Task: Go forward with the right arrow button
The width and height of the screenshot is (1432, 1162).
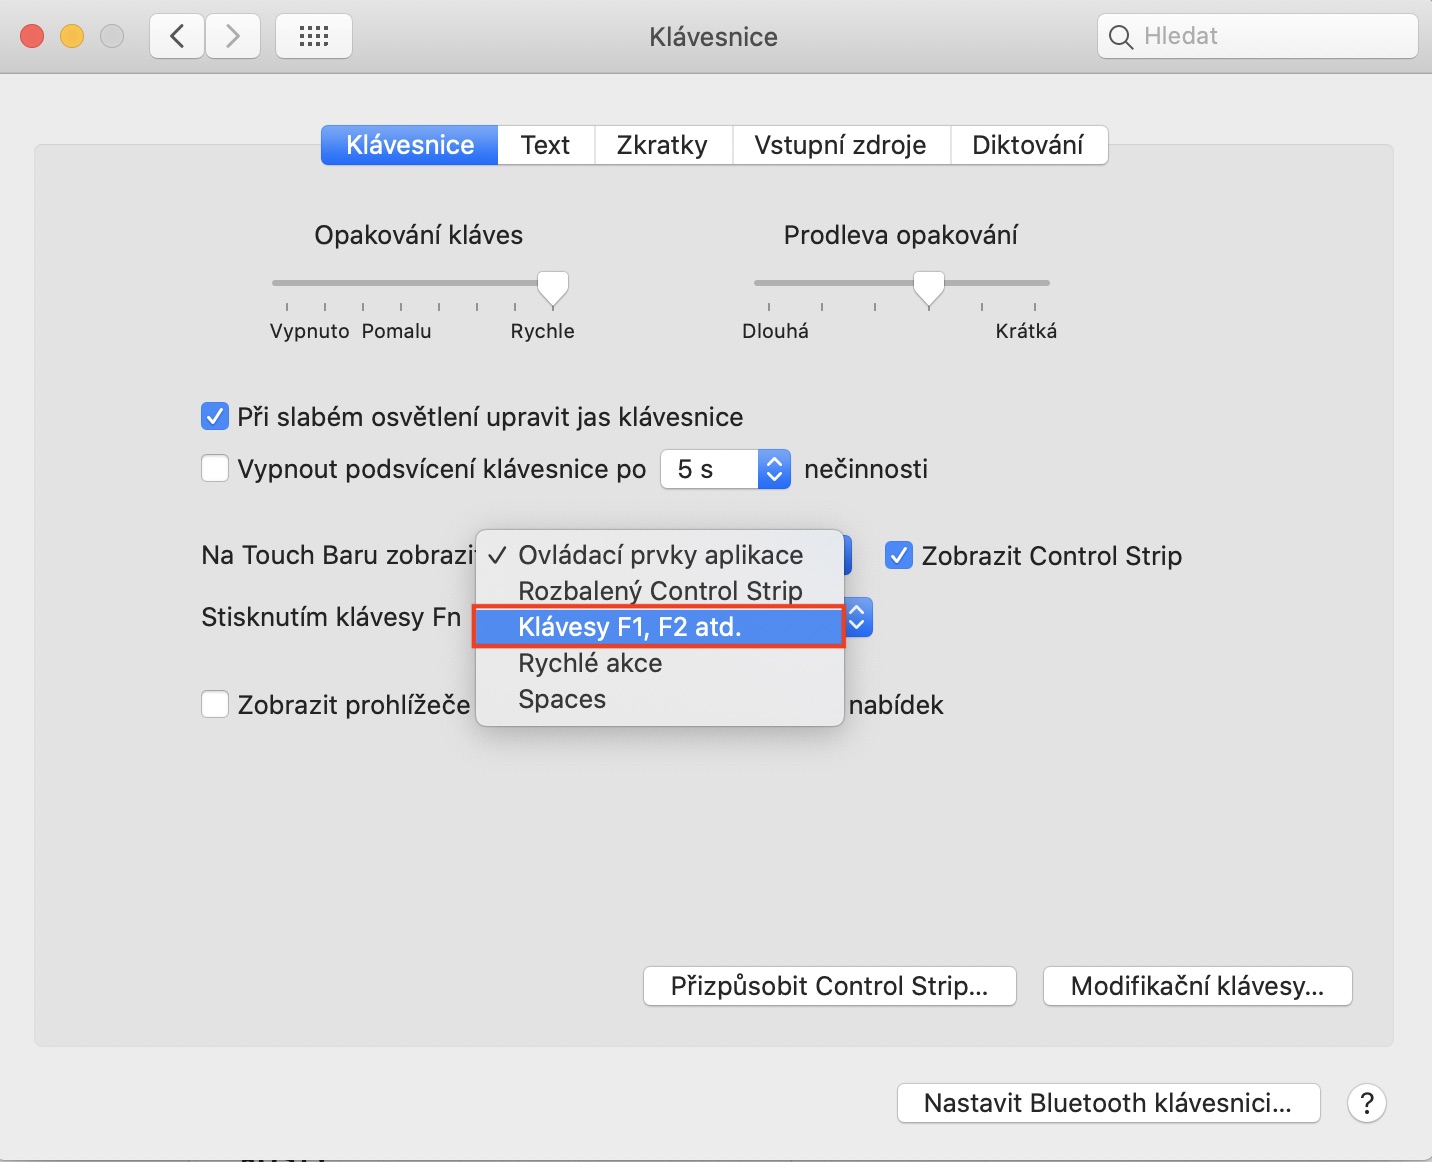Action: [x=233, y=37]
